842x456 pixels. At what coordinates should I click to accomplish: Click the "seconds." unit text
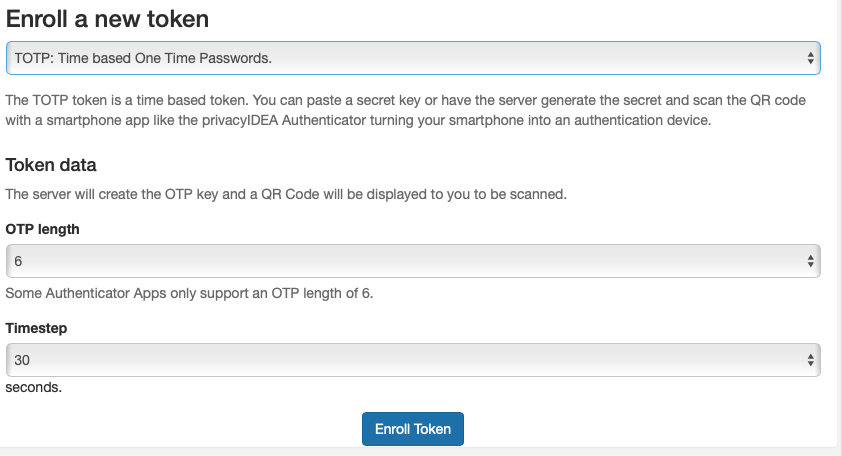click(33, 388)
